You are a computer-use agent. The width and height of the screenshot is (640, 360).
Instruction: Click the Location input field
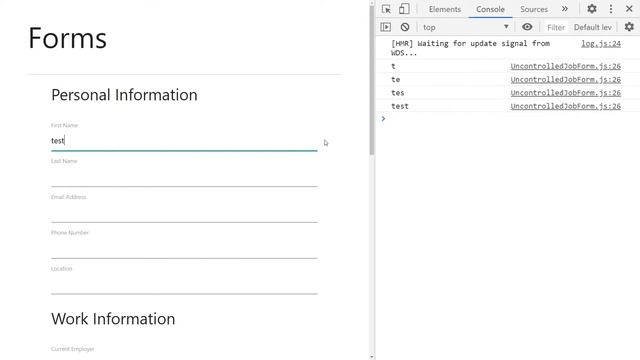(184, 284)
